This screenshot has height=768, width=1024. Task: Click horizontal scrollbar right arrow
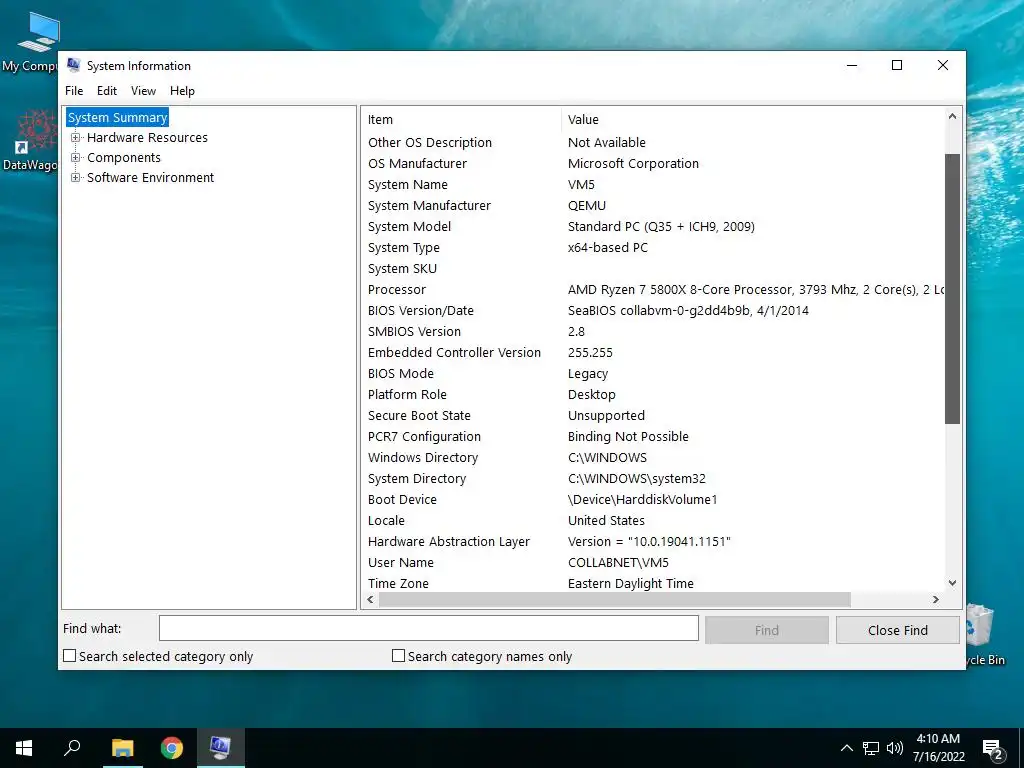[x=936, y=600]
